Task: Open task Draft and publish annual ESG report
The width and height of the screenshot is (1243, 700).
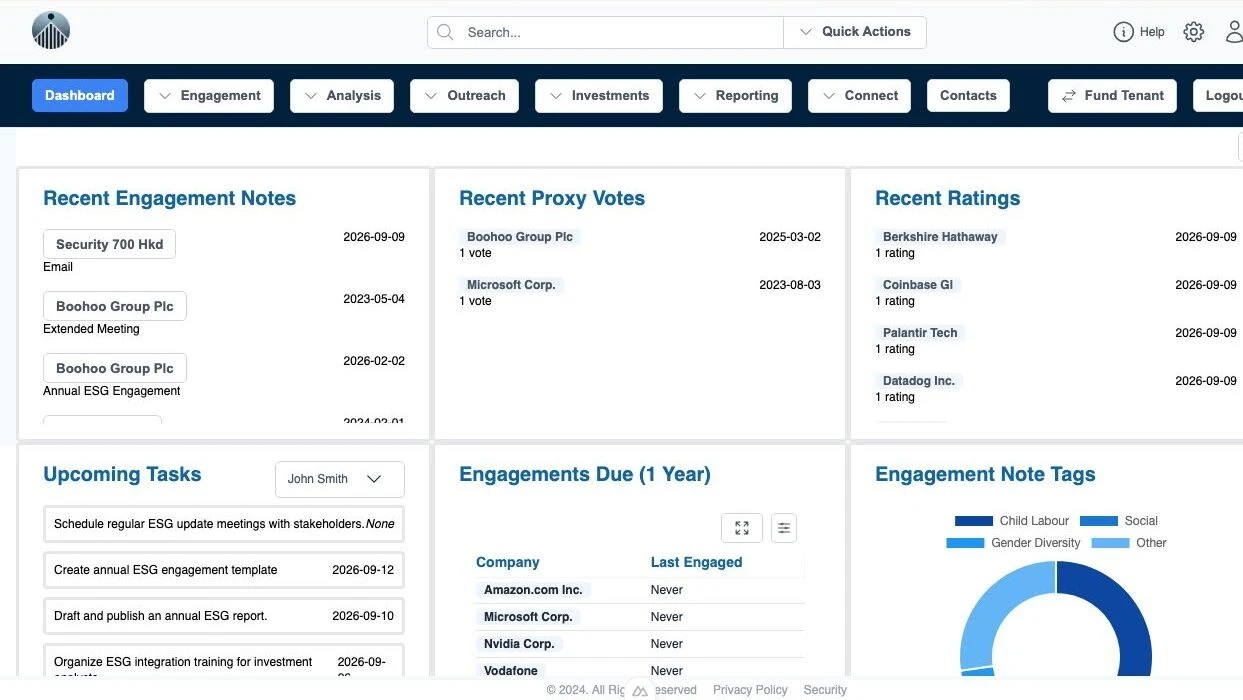Action: click(x=224, y=616)
